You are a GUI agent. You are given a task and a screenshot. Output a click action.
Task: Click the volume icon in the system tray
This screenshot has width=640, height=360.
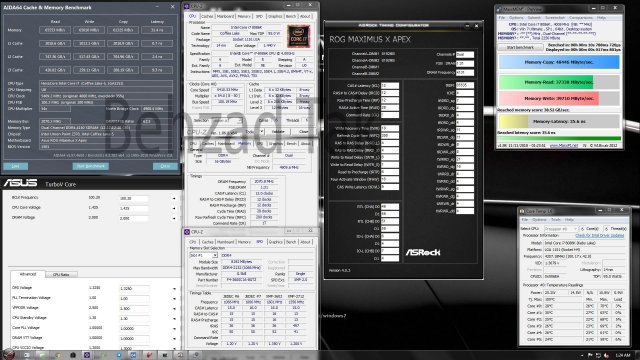click(606, 356)
